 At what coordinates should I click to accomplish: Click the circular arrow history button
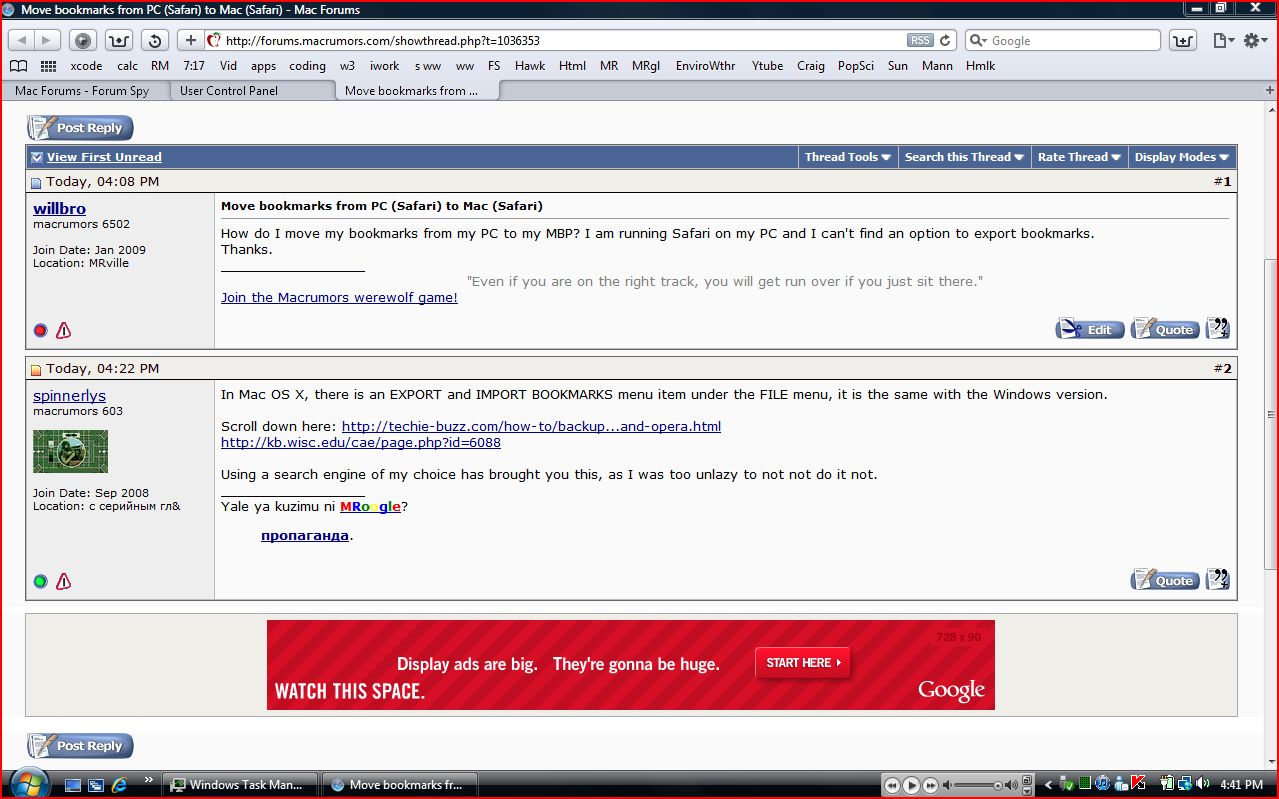154,40
